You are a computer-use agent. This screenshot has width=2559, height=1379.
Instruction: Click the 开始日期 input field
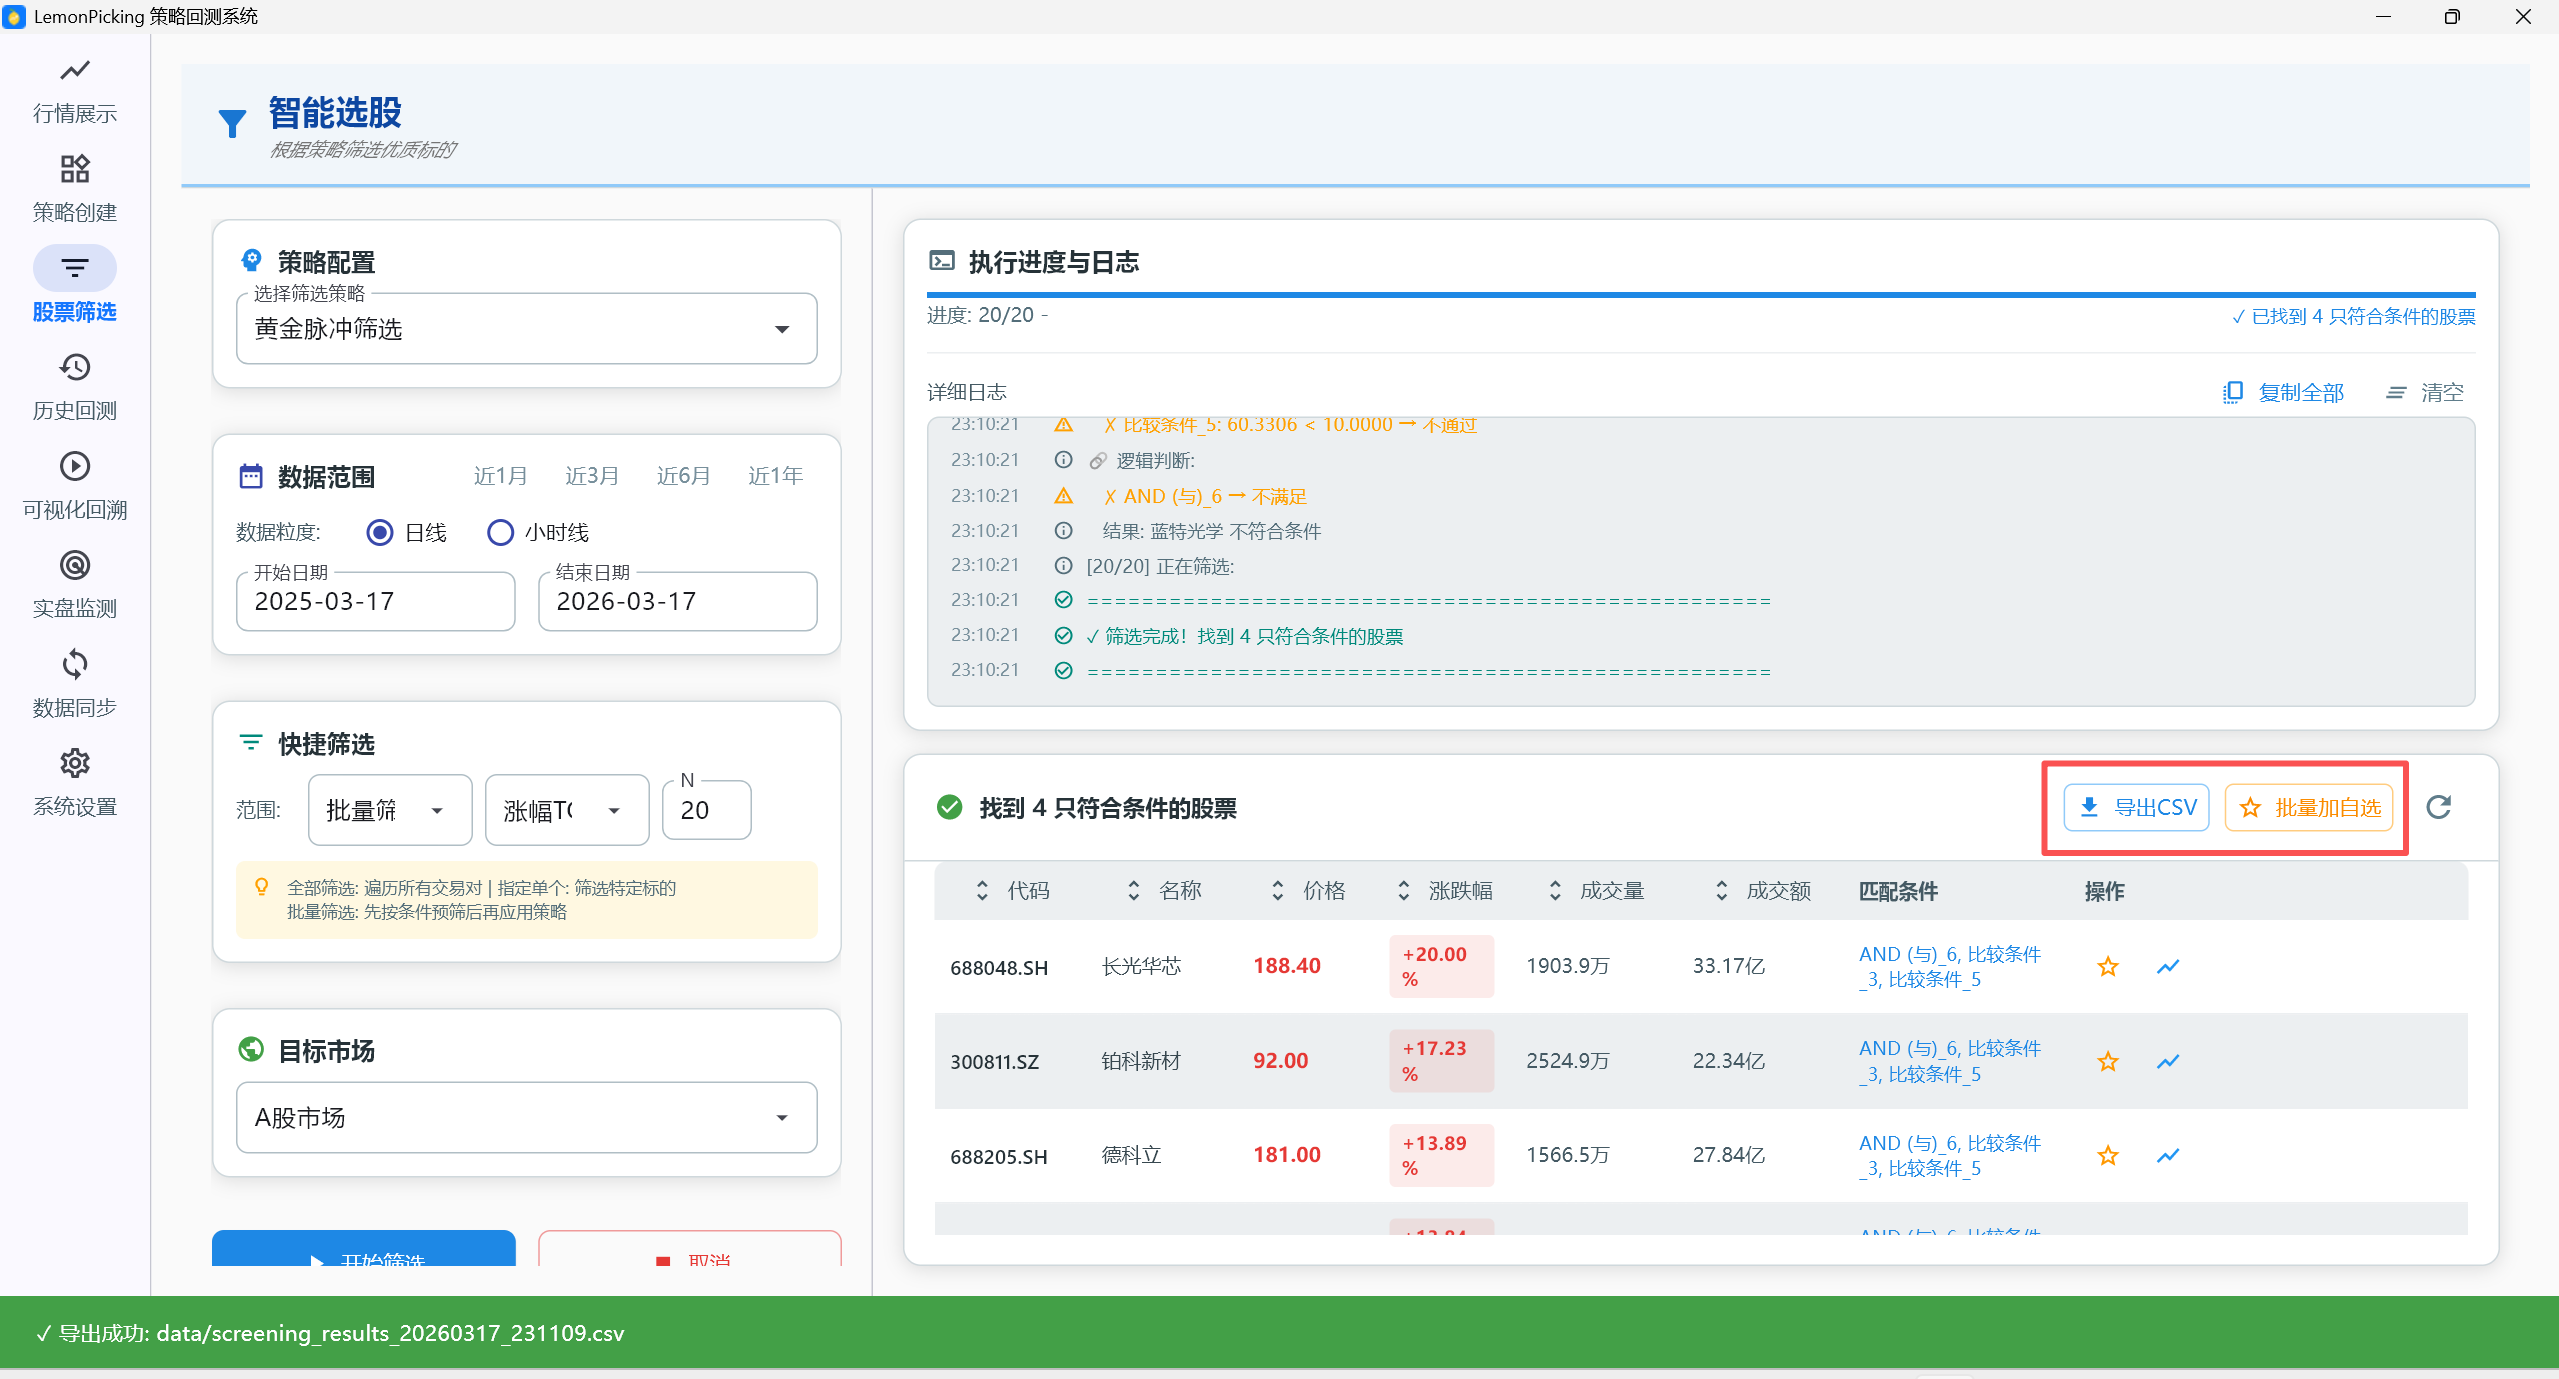(x=375, y=601)
